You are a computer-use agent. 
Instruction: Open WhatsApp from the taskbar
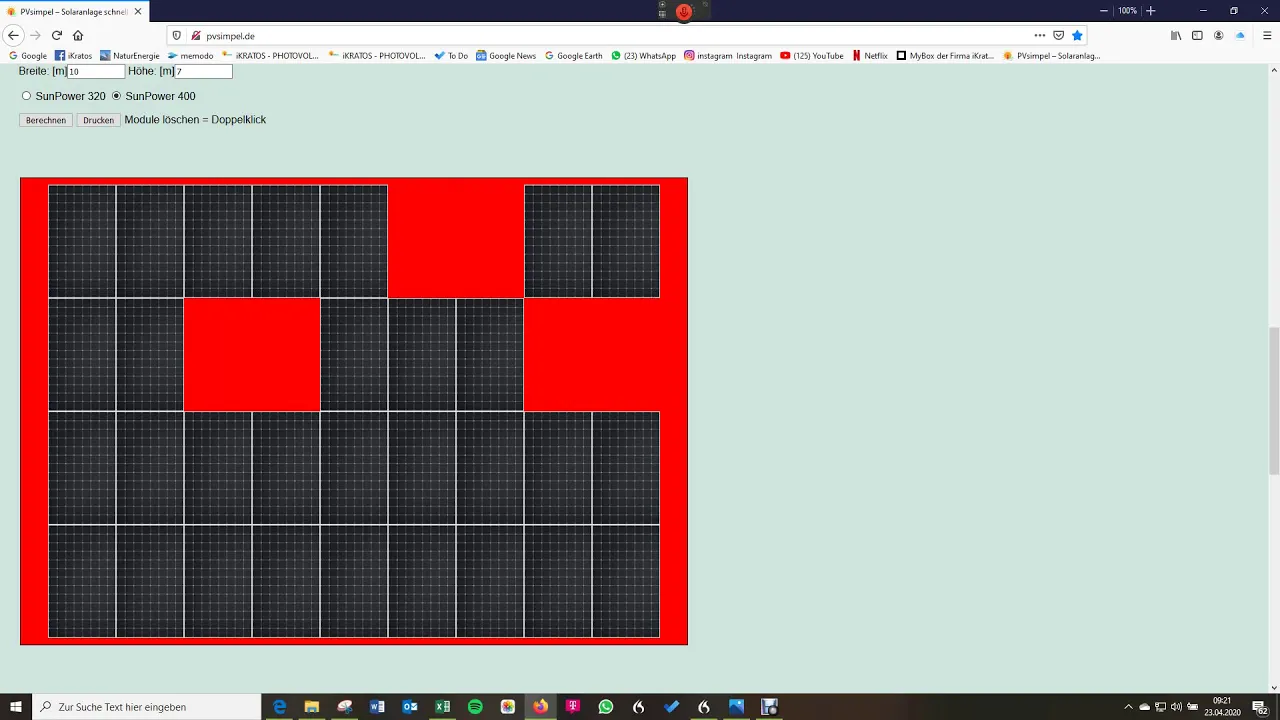pyautogui.click(x=606, y=706)
